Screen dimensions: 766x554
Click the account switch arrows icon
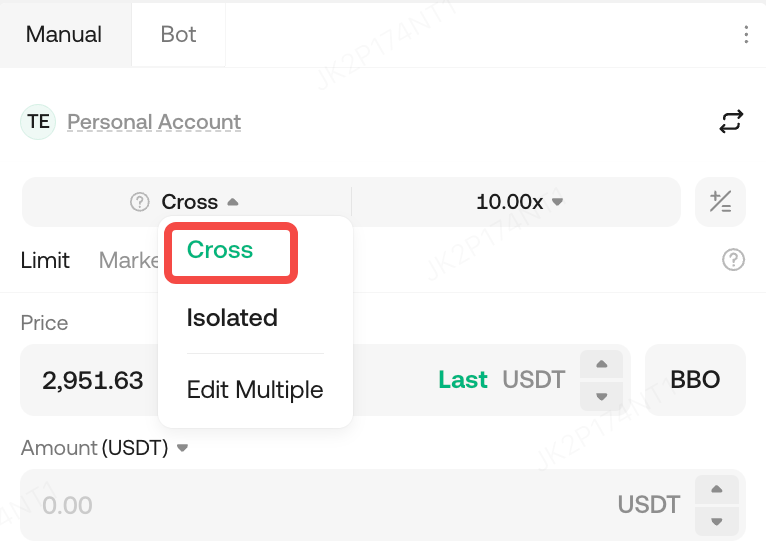click(x=731, y=122)
